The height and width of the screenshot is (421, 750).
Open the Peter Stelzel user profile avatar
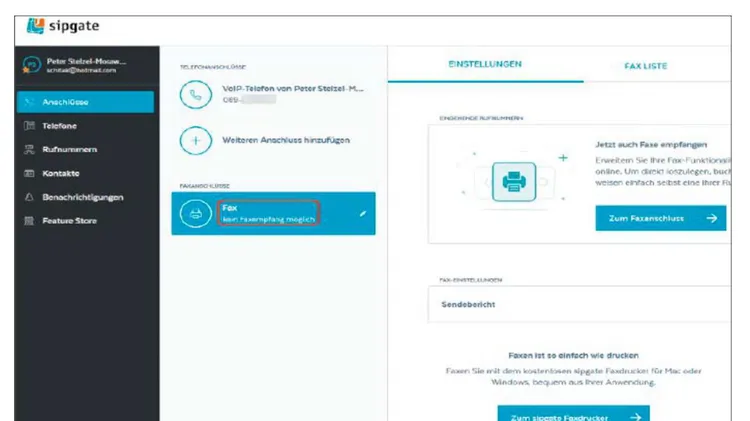coord(32,65)
